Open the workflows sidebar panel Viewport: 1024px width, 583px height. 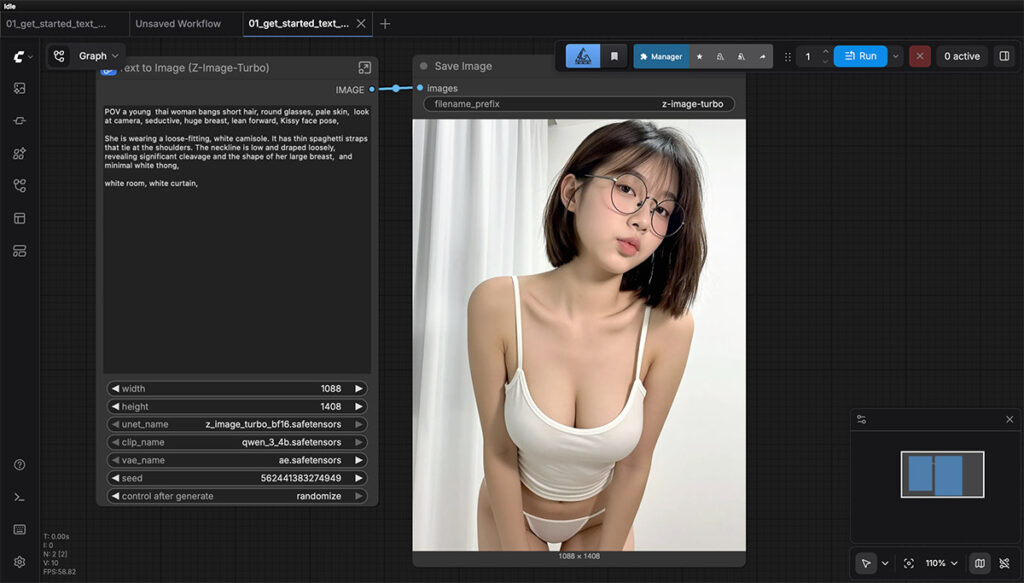tap(20, 185)
